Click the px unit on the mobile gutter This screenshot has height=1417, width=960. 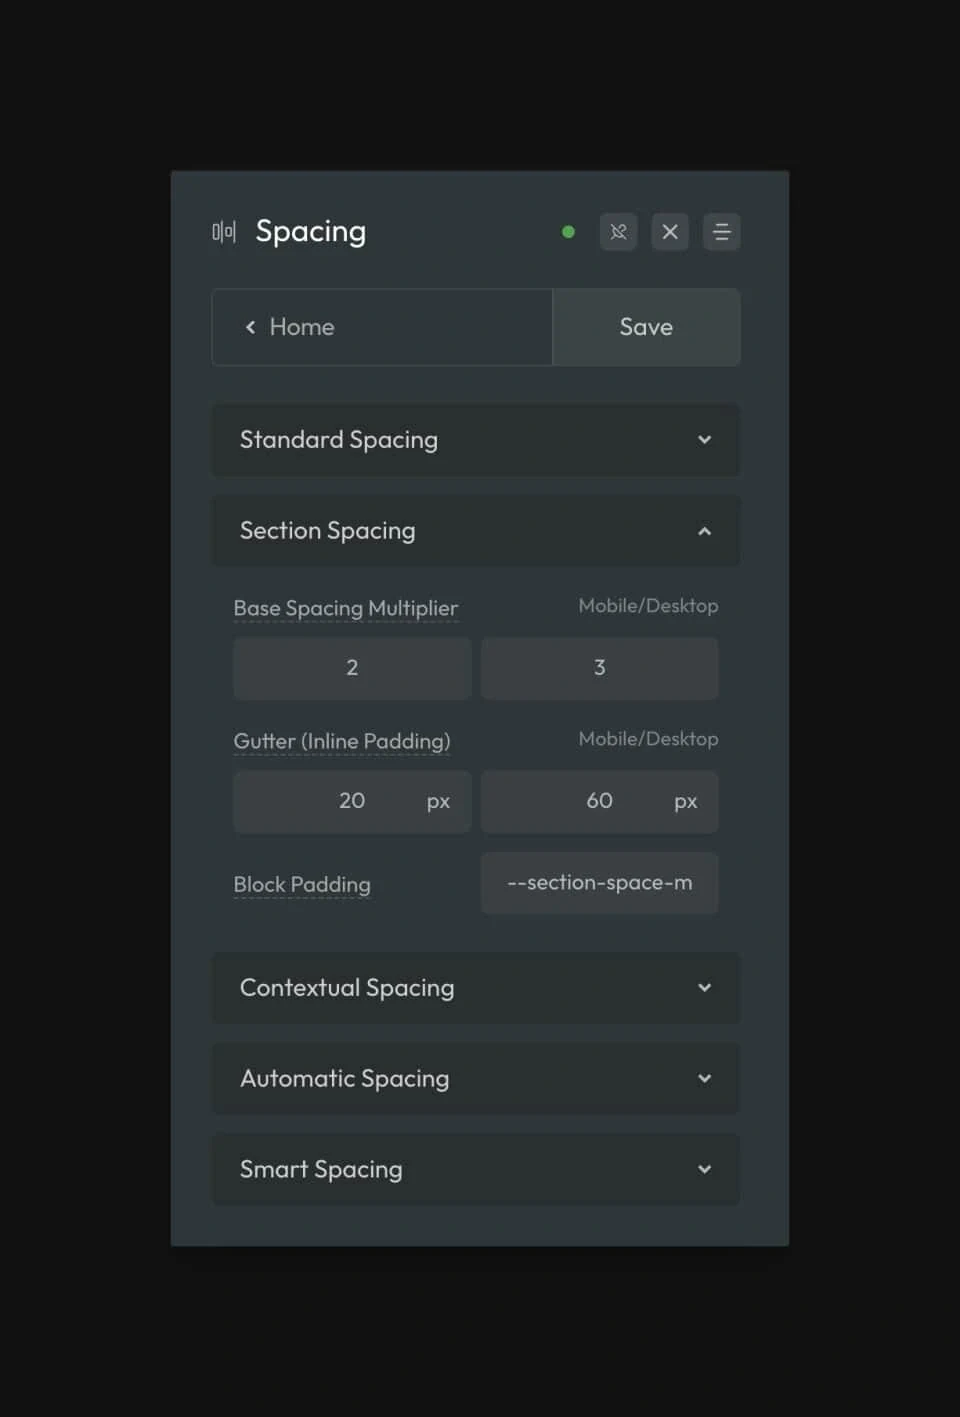point(438,801)
